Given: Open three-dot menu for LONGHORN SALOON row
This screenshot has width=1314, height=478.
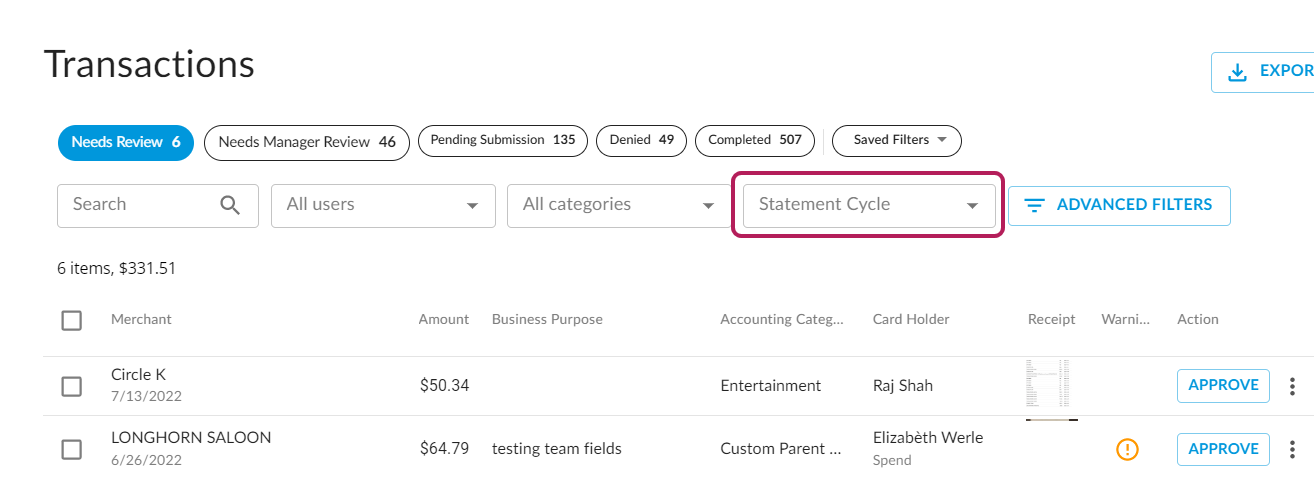Looking at the screenshot, I should click(1292, 450).
